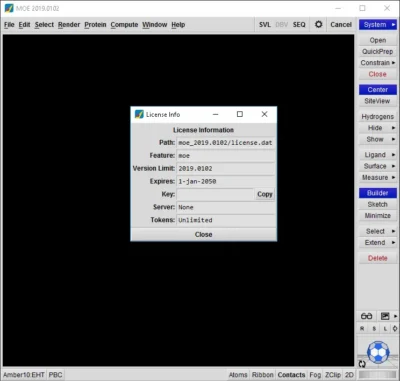Click the rotate arrows icon beside trackball
The image size is (400, 381).
tap(362, 364)
